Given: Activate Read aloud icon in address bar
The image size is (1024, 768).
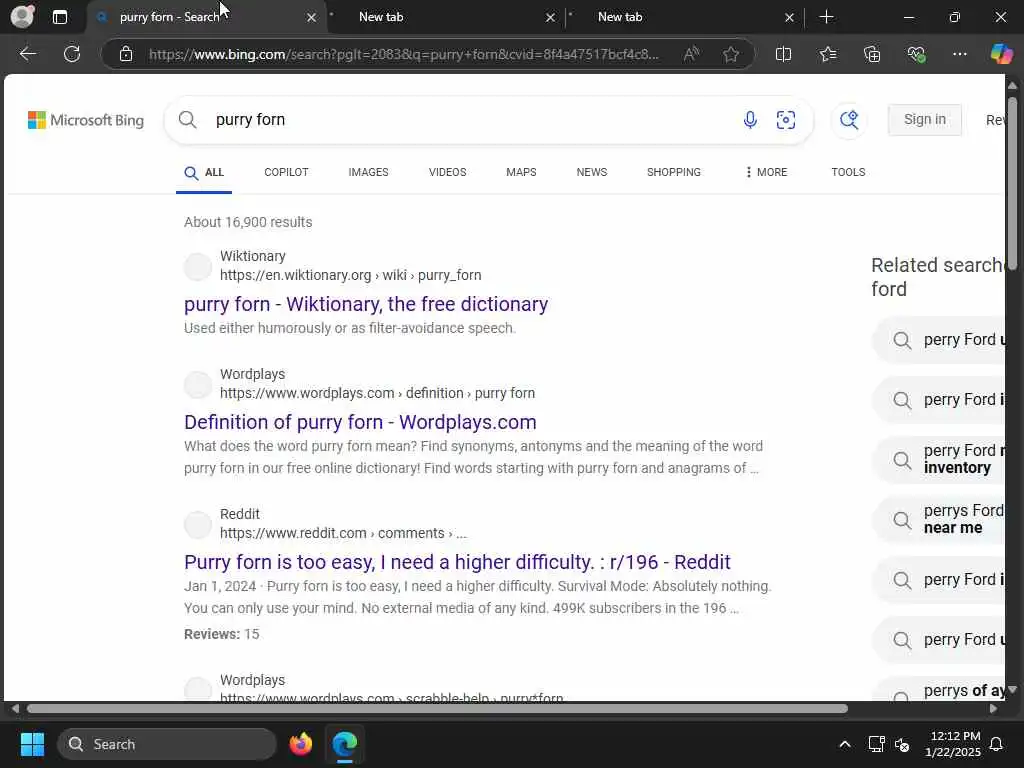Looking at the screenshot, I should (691, 54).
